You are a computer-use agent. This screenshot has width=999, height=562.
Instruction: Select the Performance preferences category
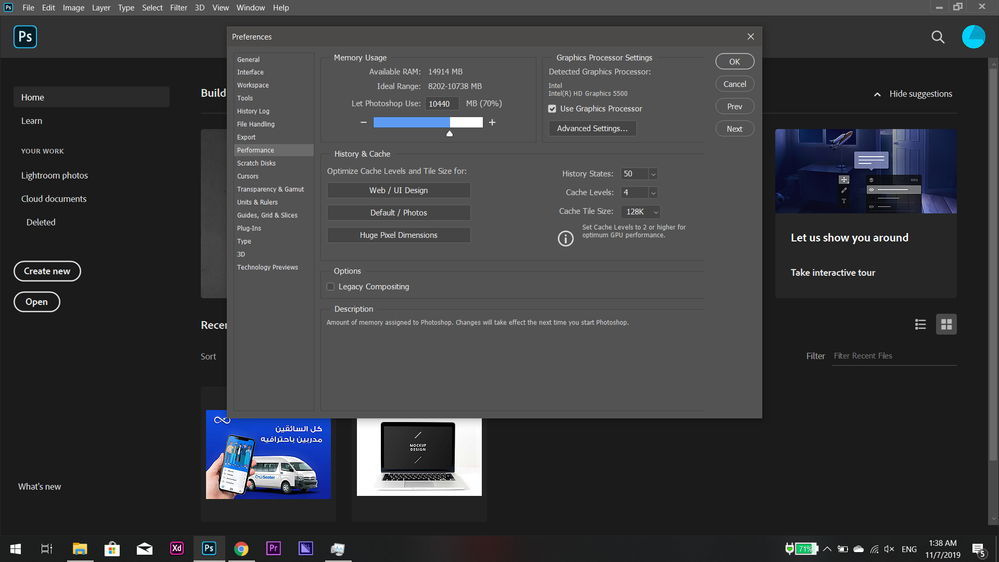tap(273, 150)
